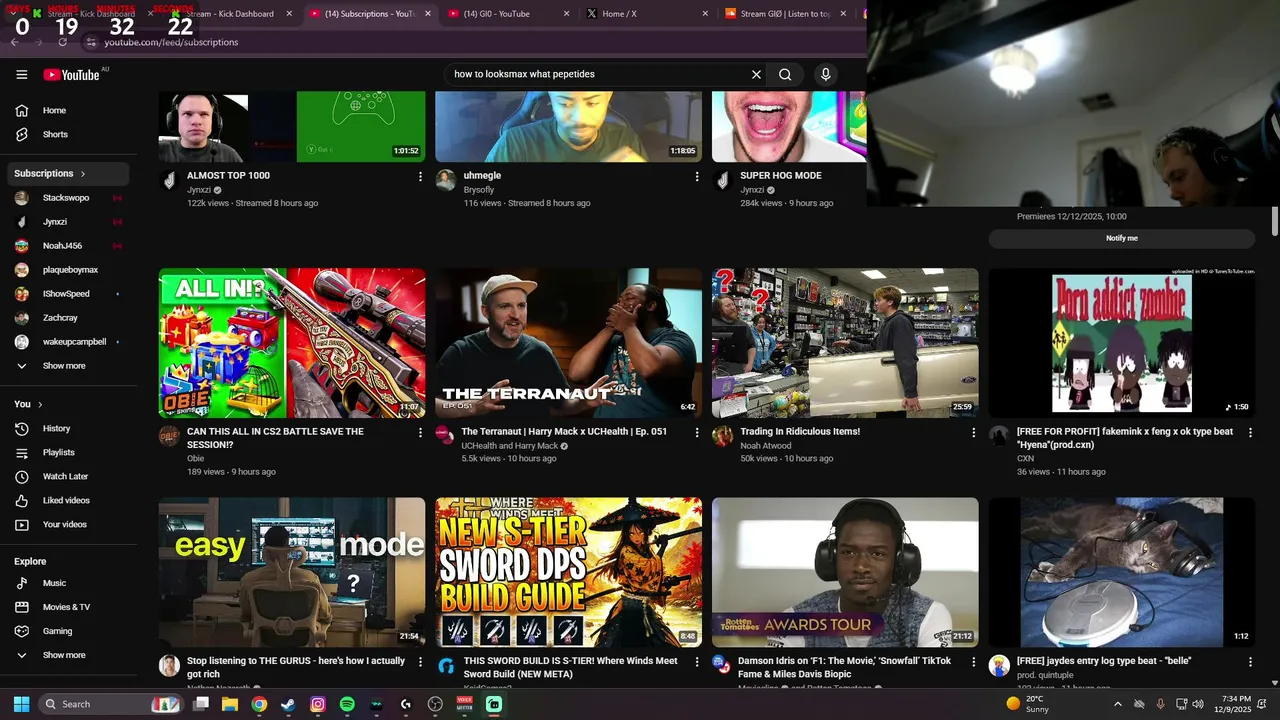The image size is (1280, 720).
Task: Open the CXN channel name link
Action: [1025, 458]
